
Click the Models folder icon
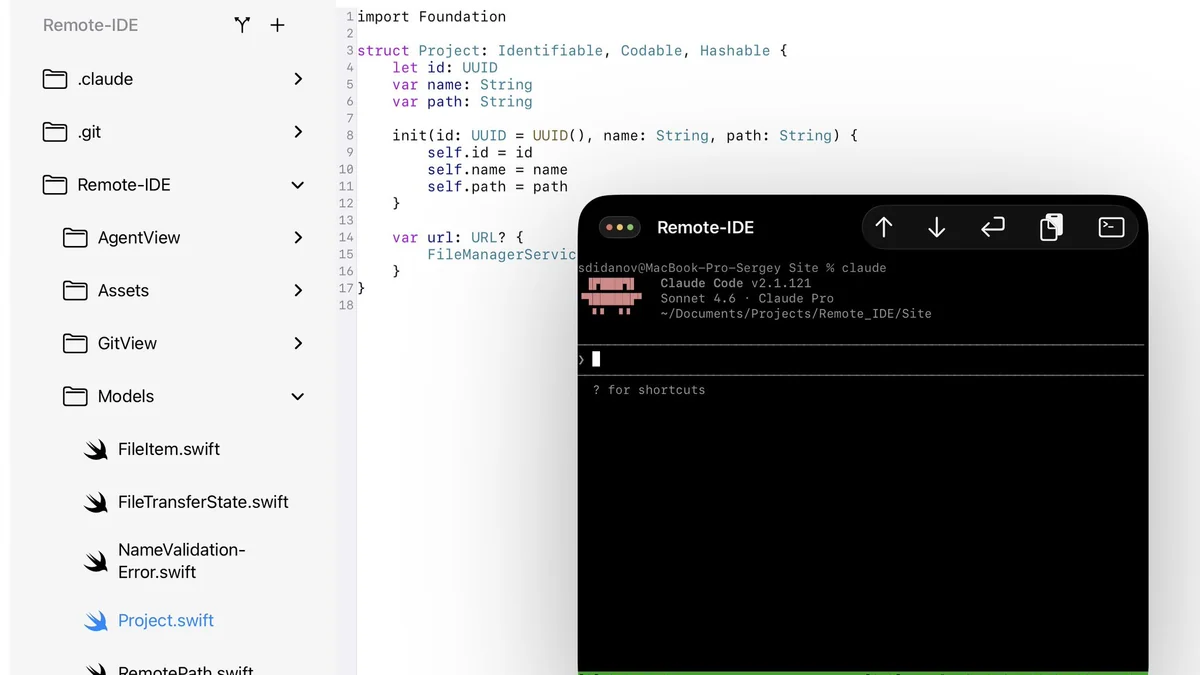pyautogui.click(x=75, y=397)
